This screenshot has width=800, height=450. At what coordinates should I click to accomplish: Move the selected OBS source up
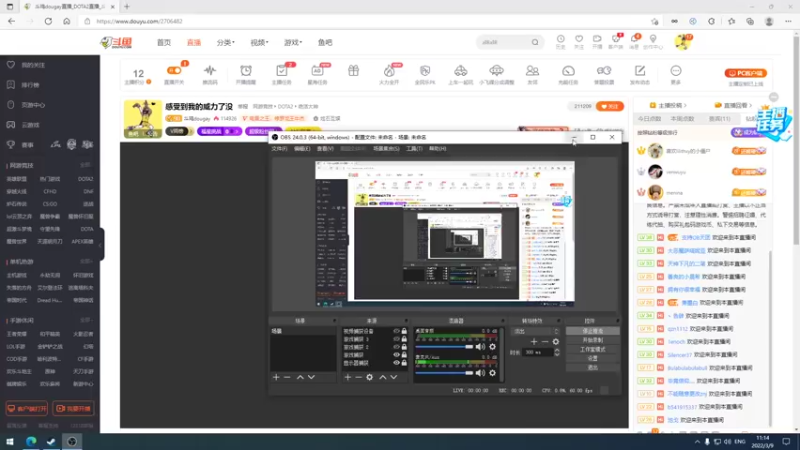[x=383, y=377]
